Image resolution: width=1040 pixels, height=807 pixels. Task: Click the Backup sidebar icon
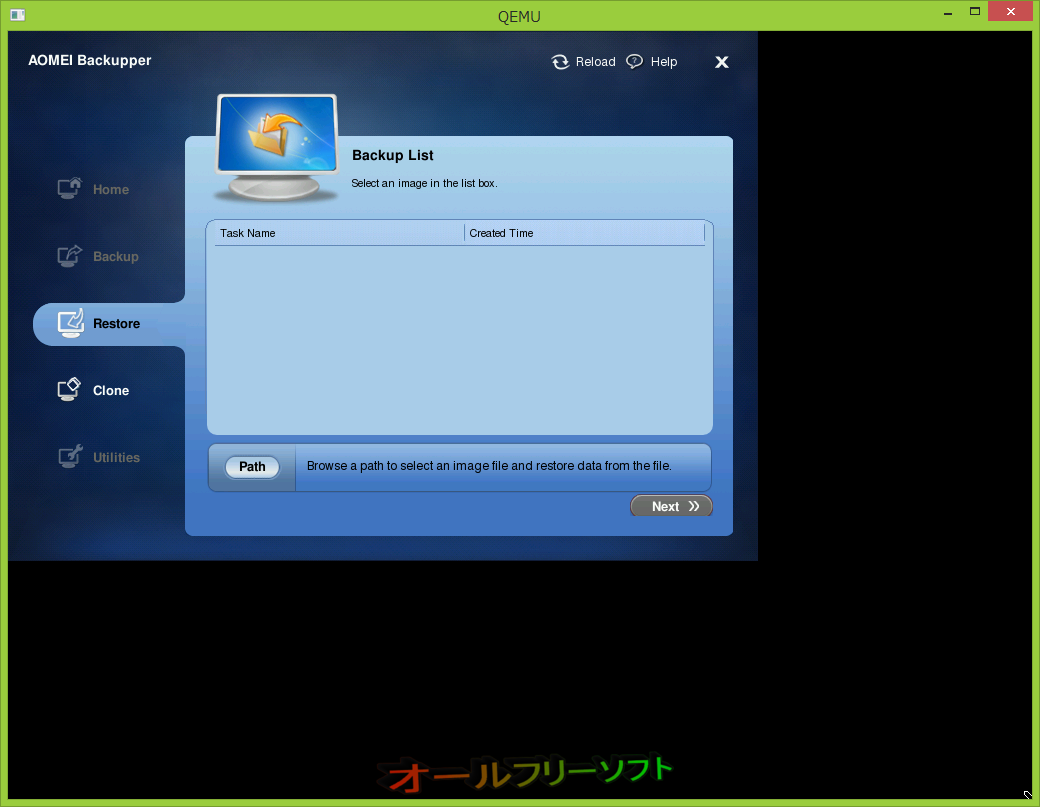pyautogui.click(x=70, y=255)
